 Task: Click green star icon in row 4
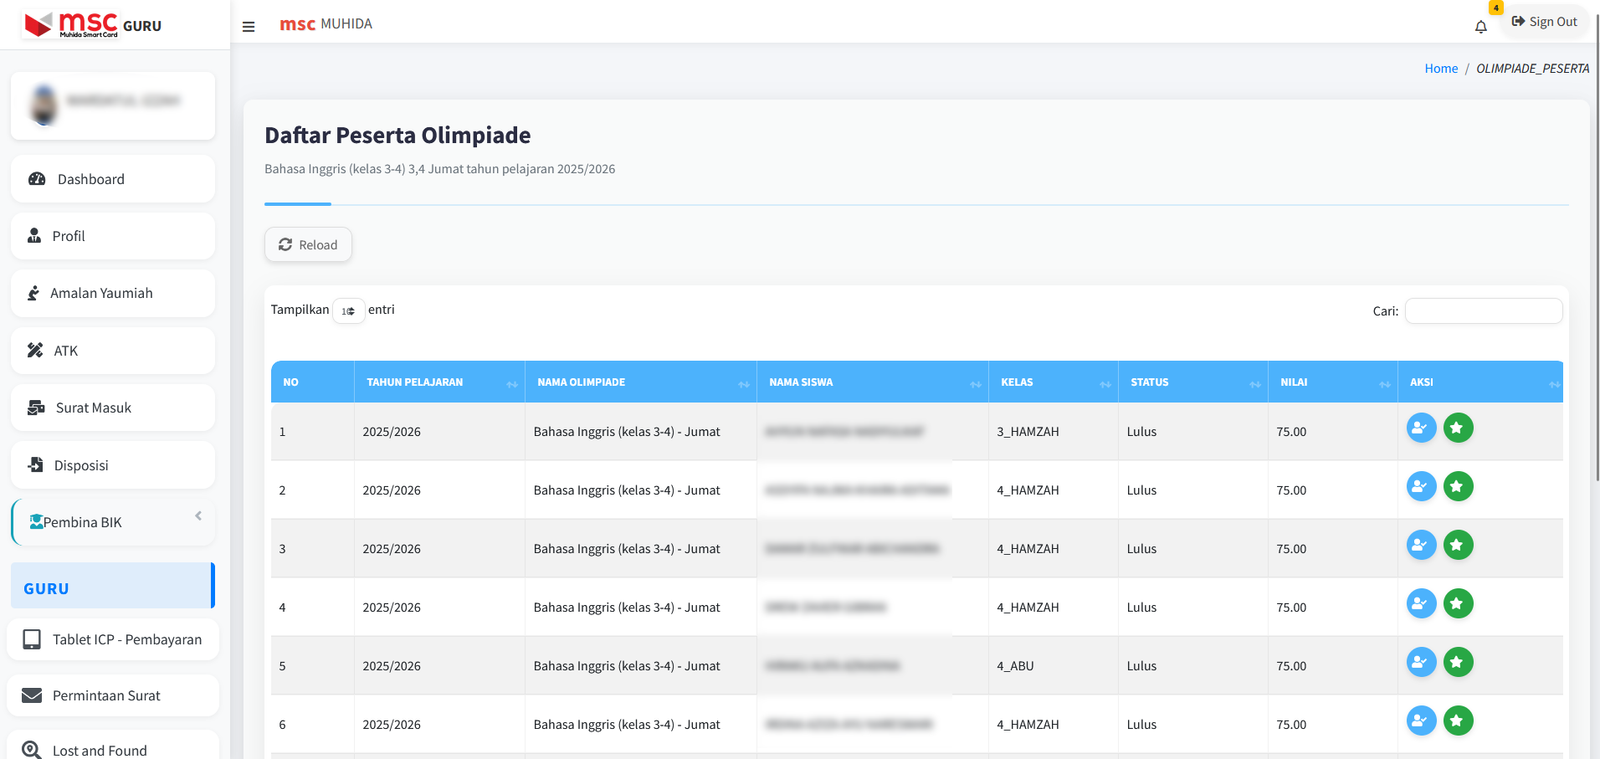coord(1458,604)
